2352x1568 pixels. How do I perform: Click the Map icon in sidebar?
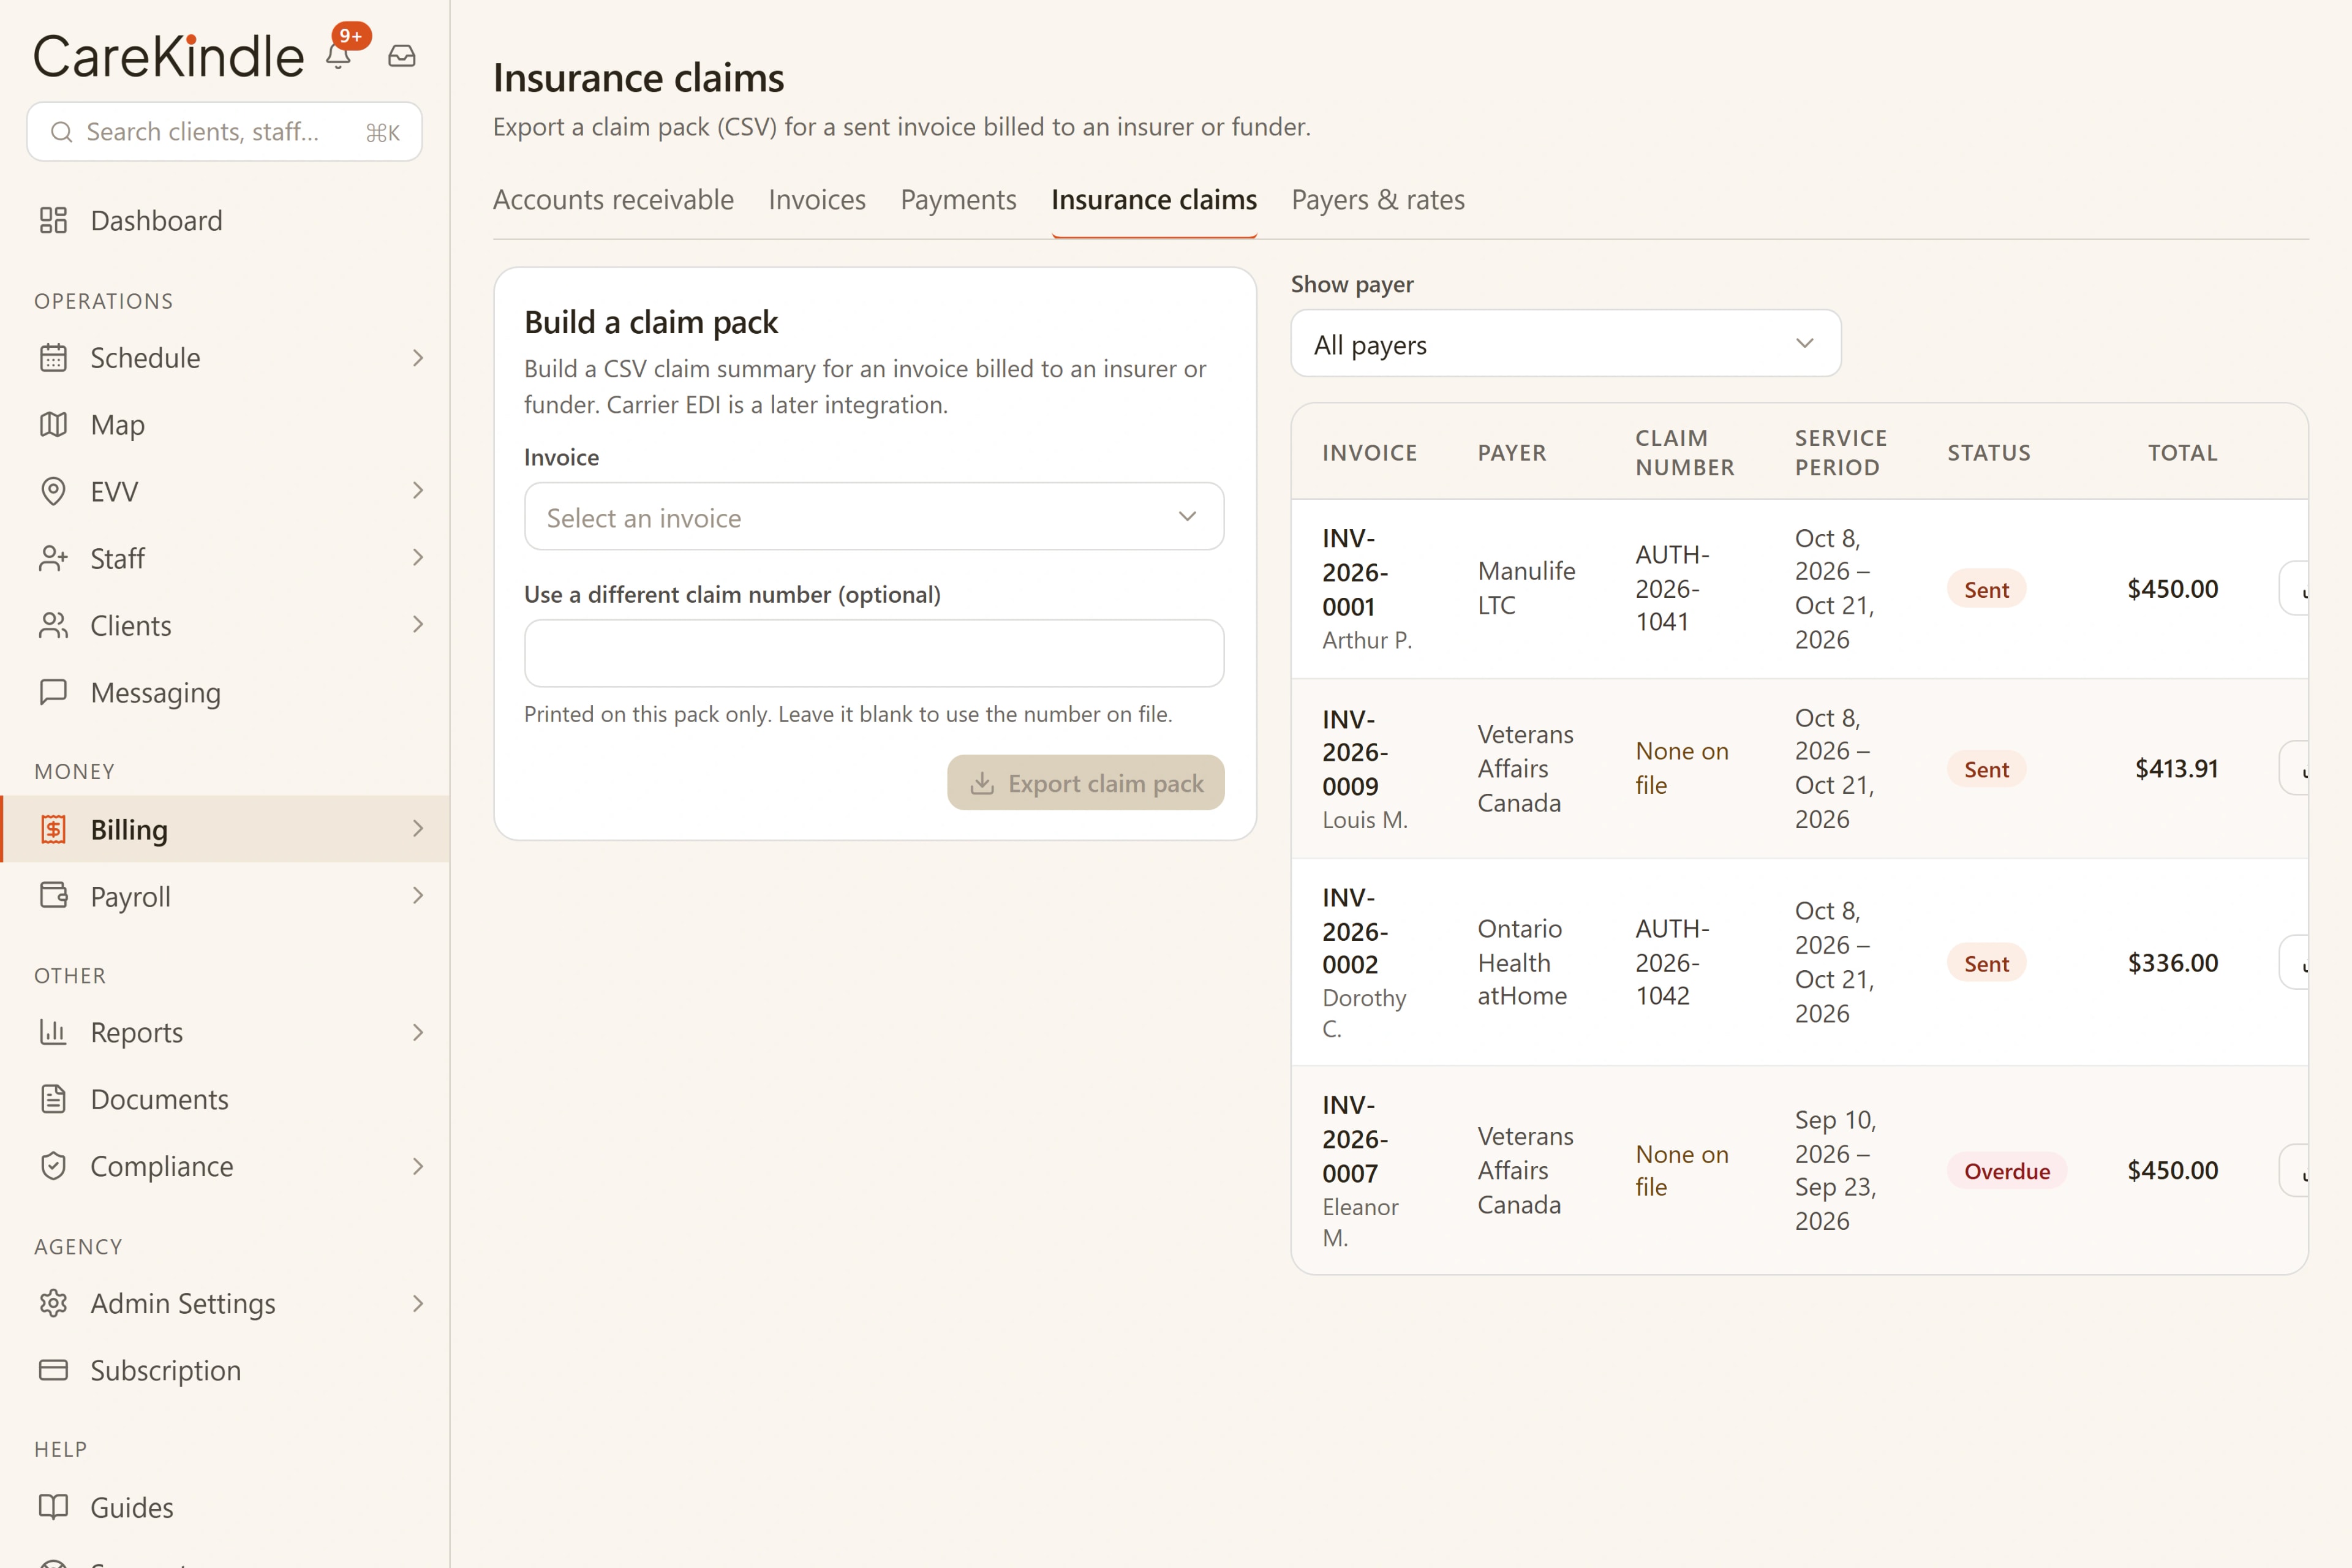pos(53,424)
